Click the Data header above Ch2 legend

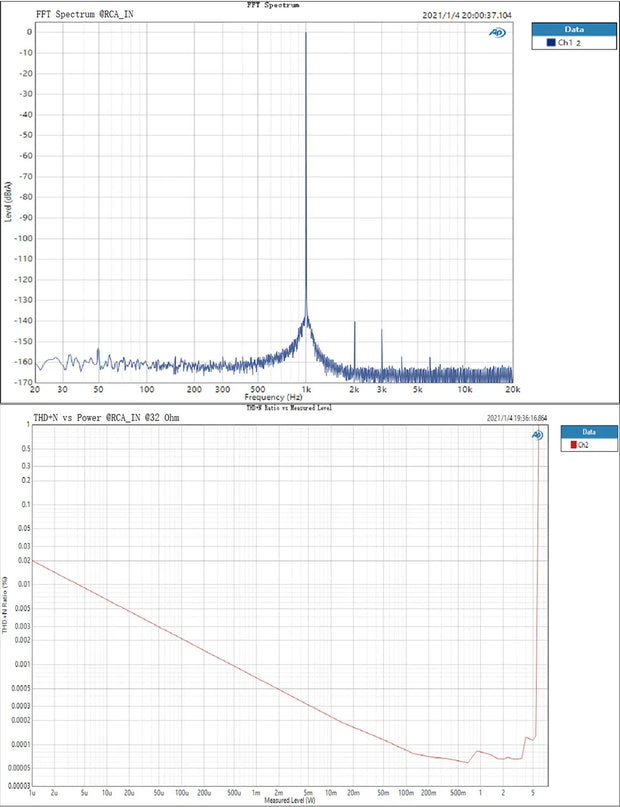(589, 432)
